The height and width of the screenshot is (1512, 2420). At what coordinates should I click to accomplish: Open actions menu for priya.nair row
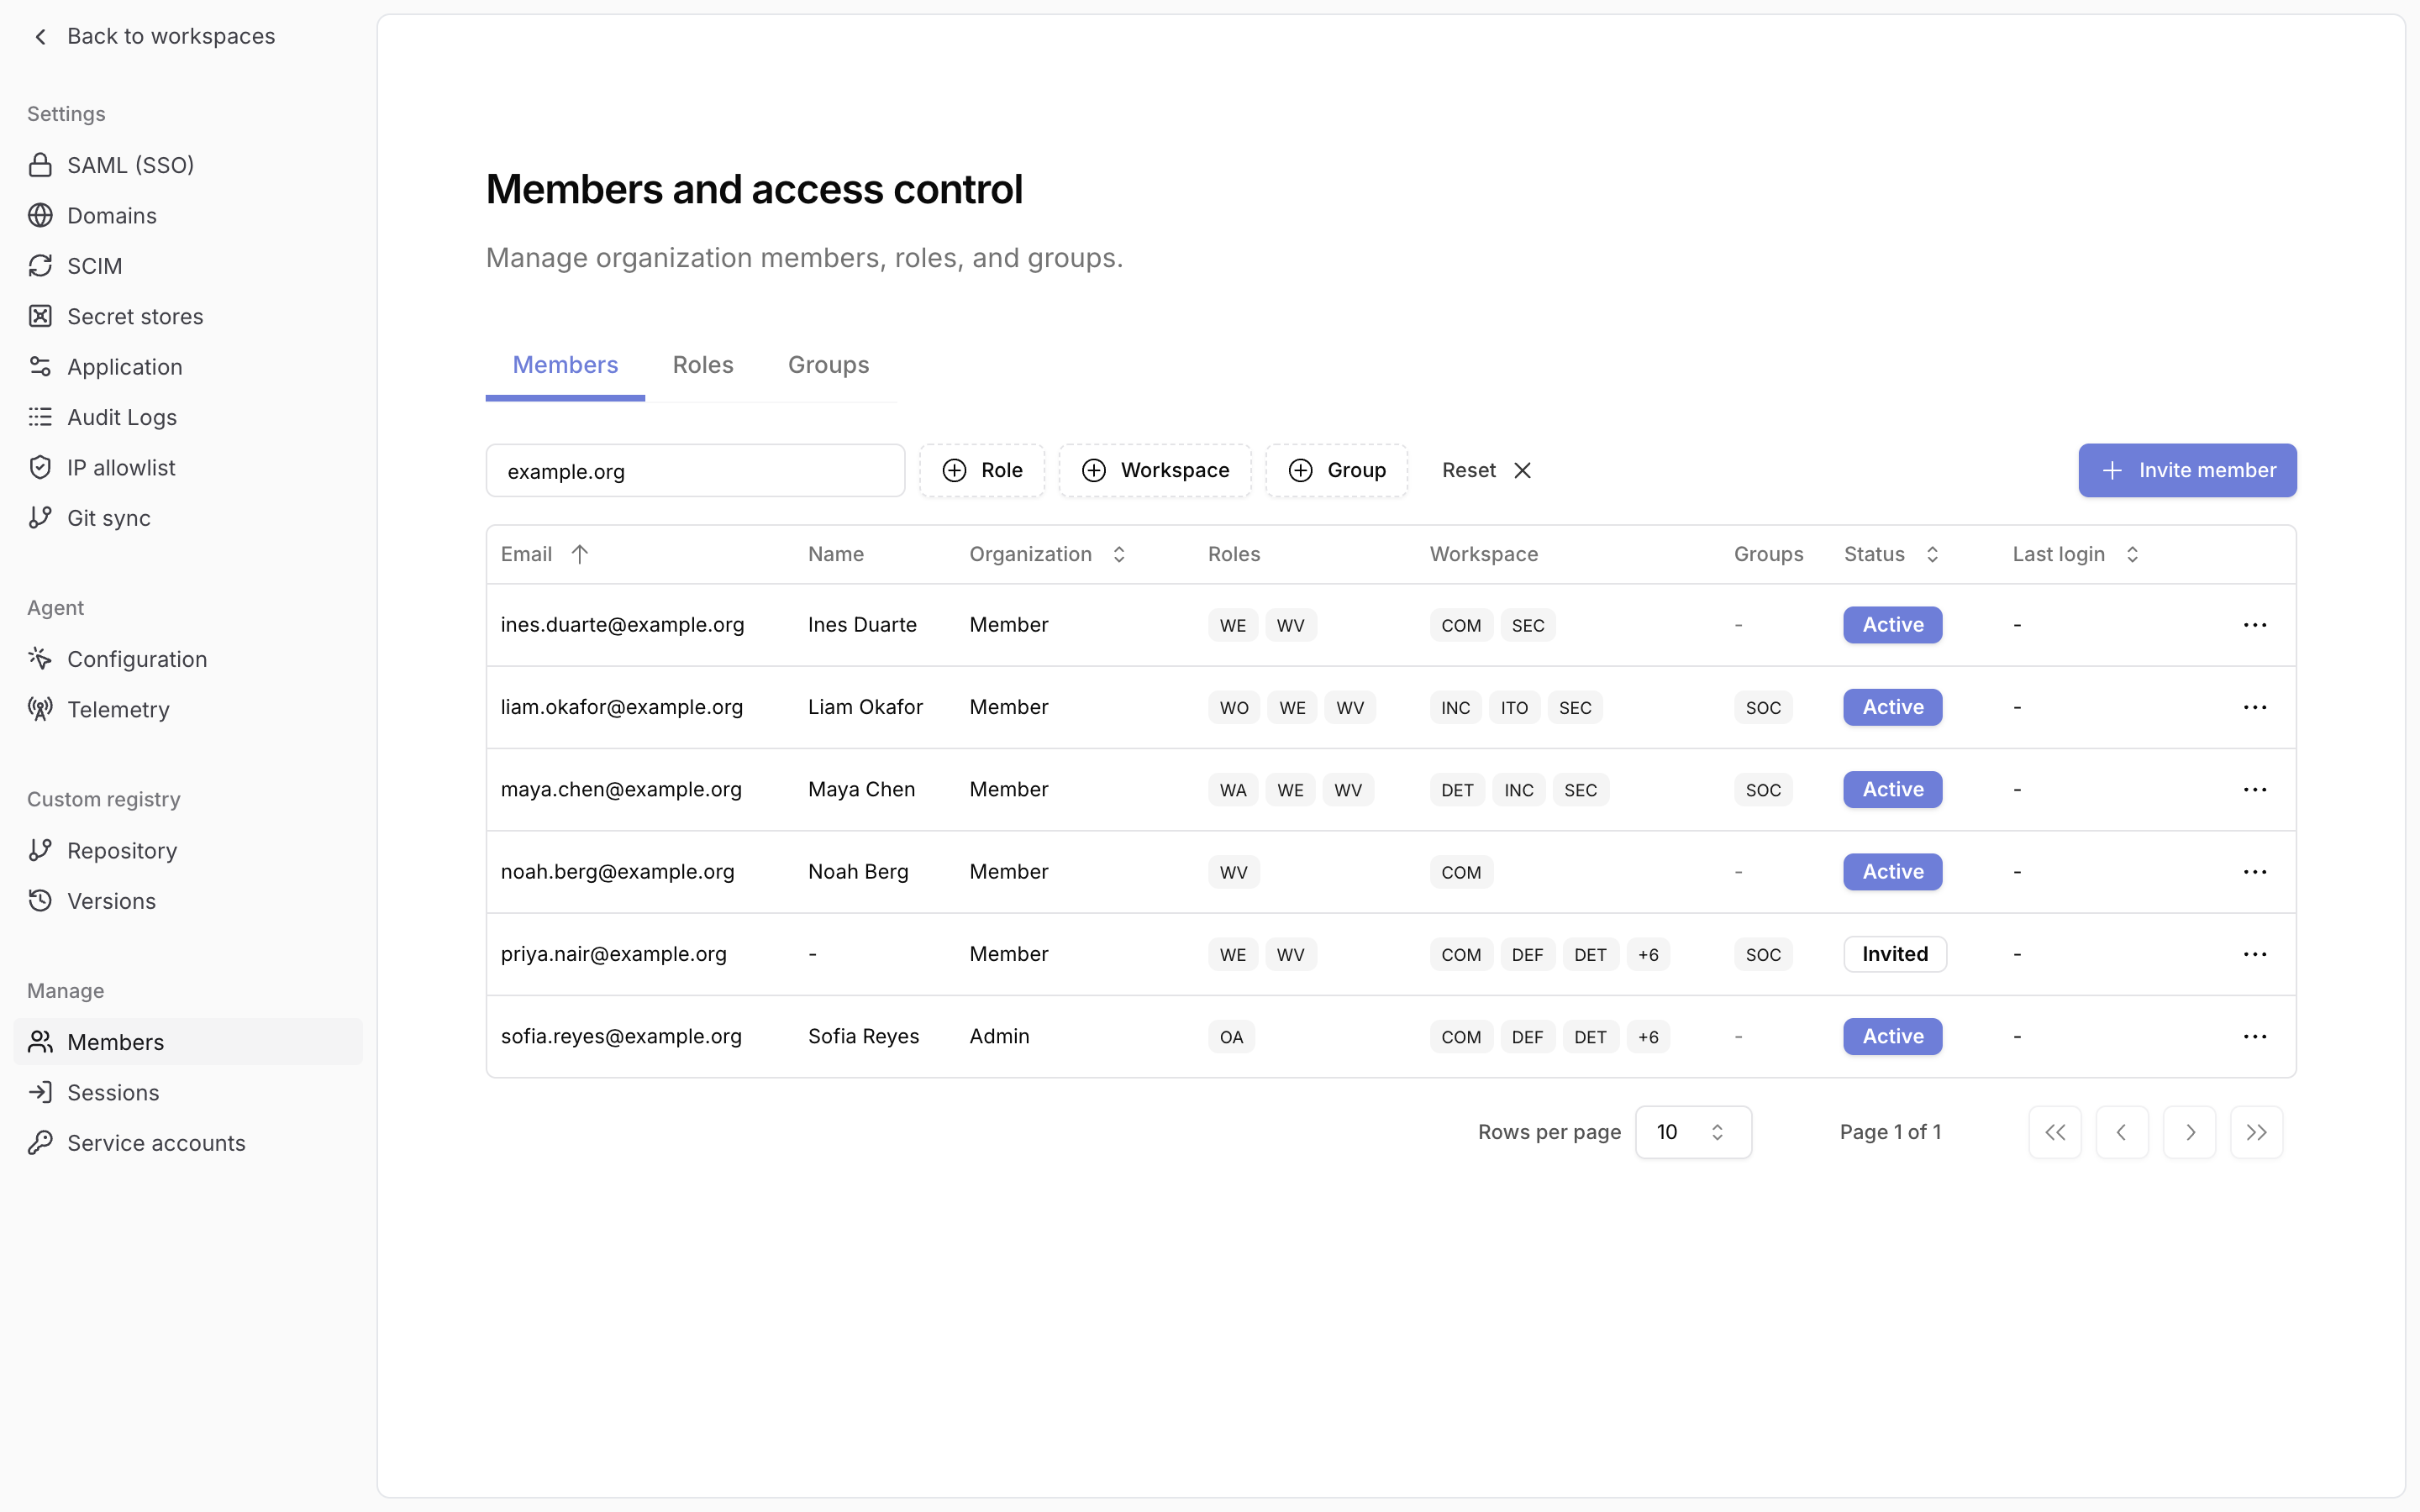point(2254,954)
